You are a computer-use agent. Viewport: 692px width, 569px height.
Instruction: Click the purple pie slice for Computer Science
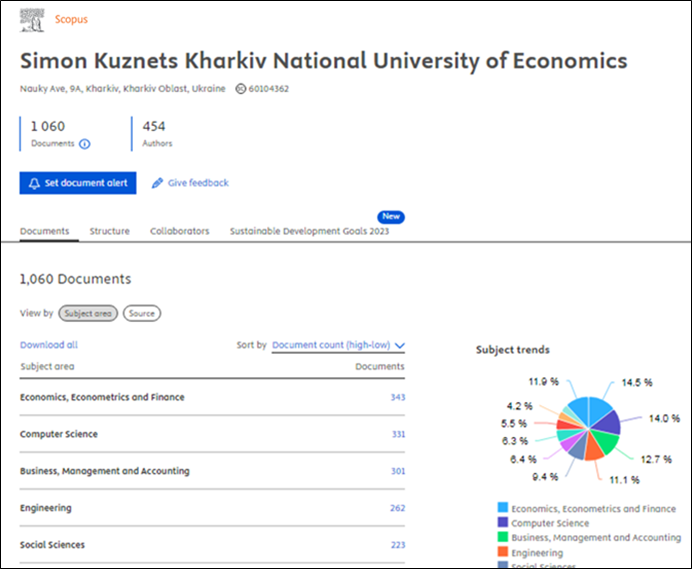(609, 422)
